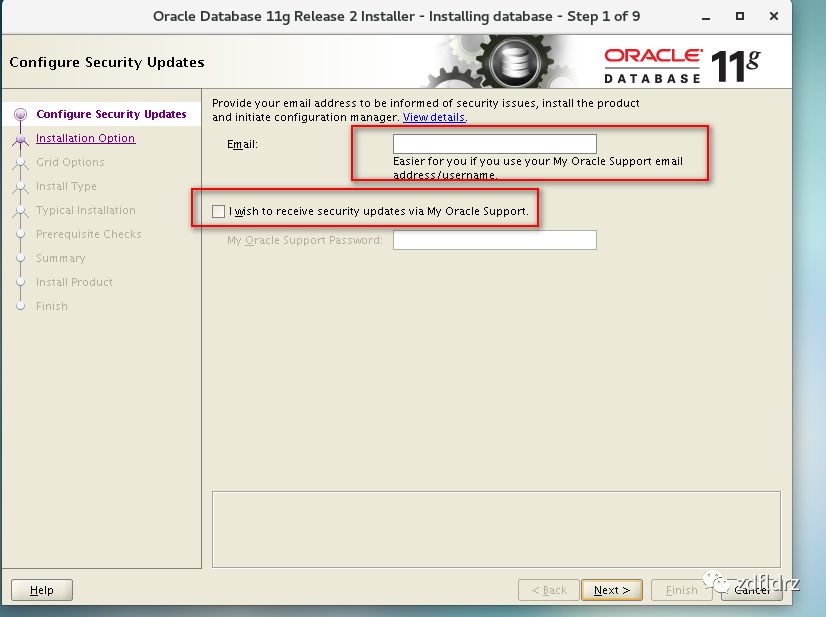Click the Help button
The height and width of the screenshot is (617, 826).
[x=42, y=590]
